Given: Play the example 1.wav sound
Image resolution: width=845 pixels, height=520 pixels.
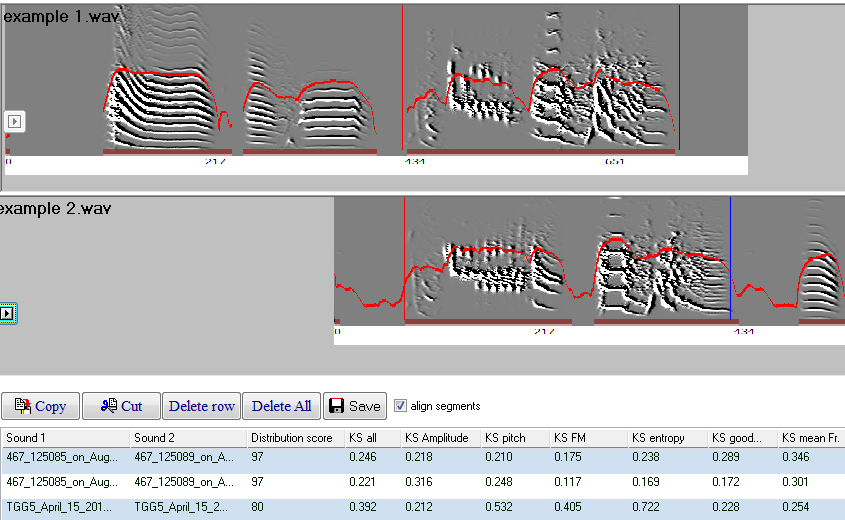Looking at the screenshot, I should pos(15,121).
